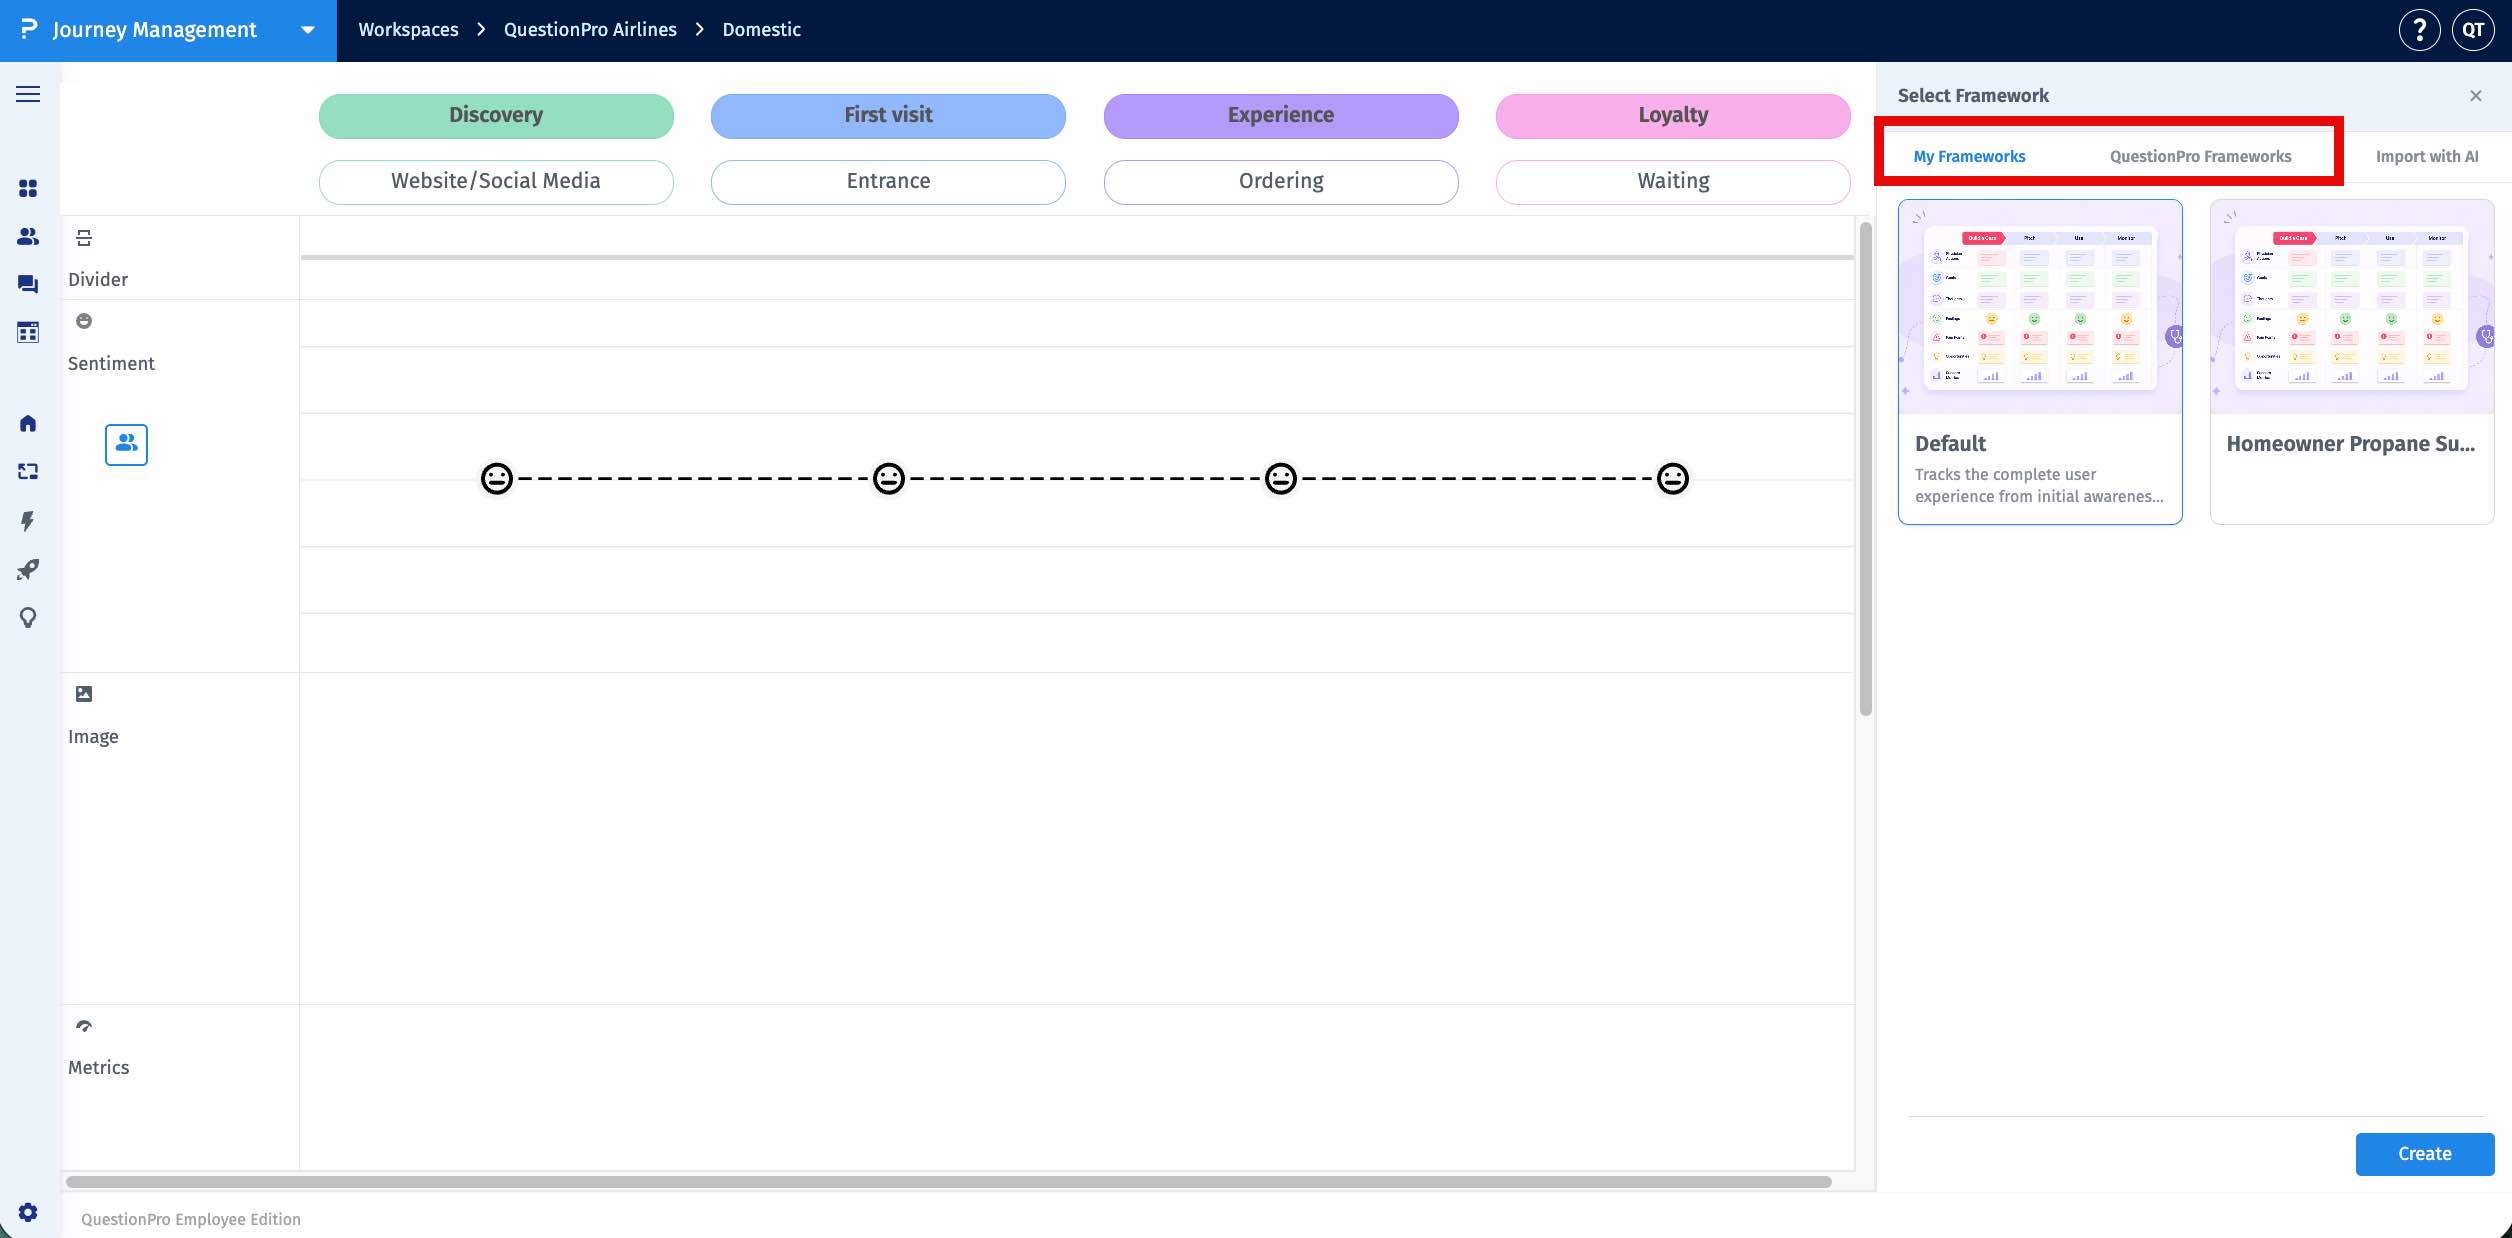Click the Sentiment lane label
2512x1238 pixels.
(x=111, y=364)
